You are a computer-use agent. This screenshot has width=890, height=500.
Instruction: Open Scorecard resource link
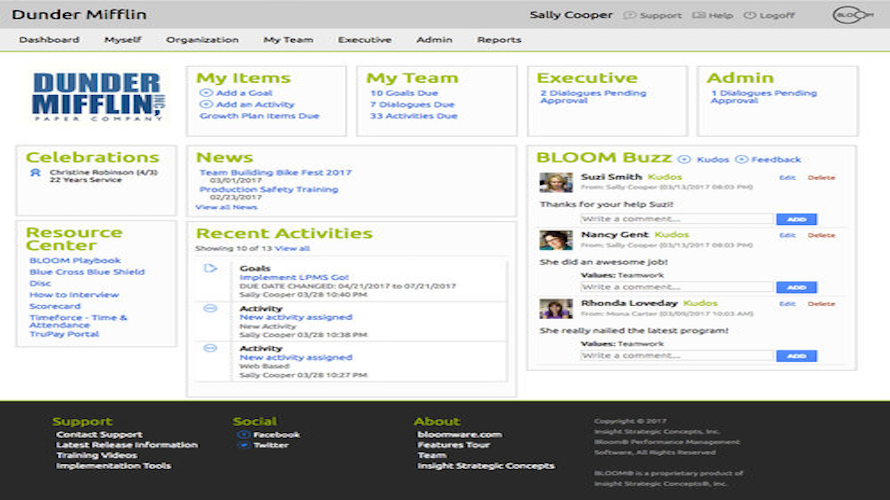(x=55, y=306)
